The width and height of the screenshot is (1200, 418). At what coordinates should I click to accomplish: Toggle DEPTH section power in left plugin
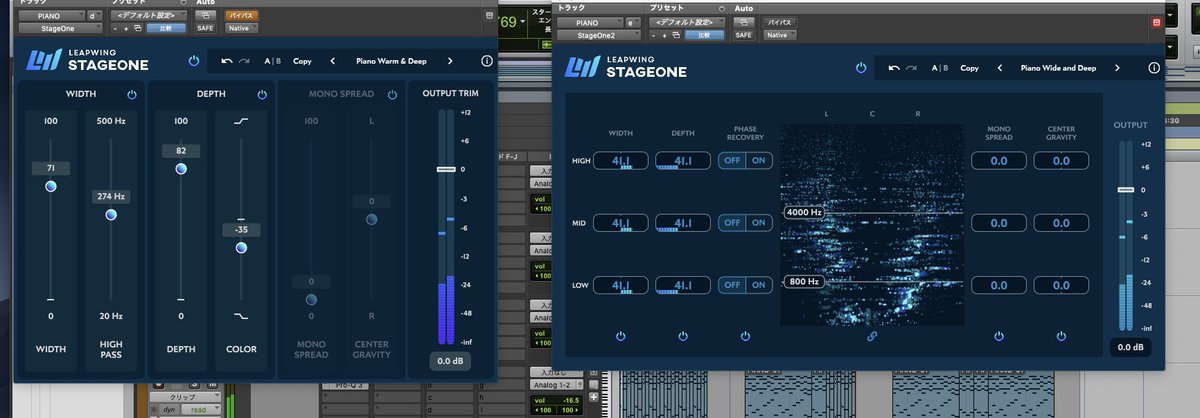point(262,94)
